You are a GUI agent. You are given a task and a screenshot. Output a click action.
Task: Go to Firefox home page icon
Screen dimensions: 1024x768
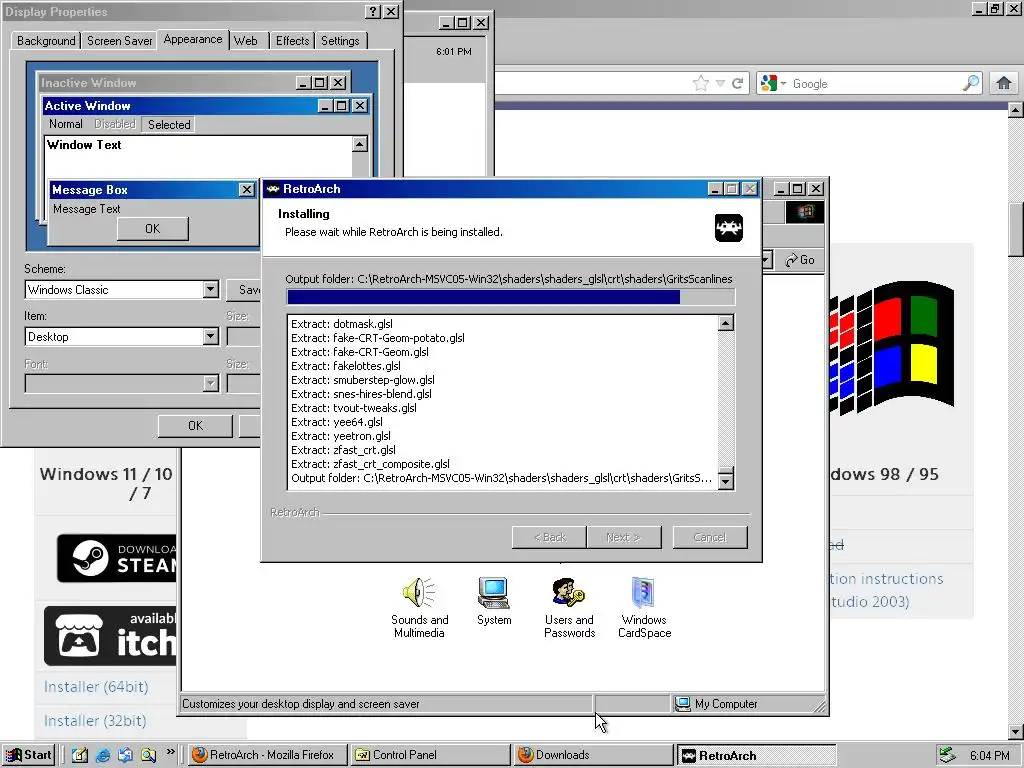(x=1004, y=83)
